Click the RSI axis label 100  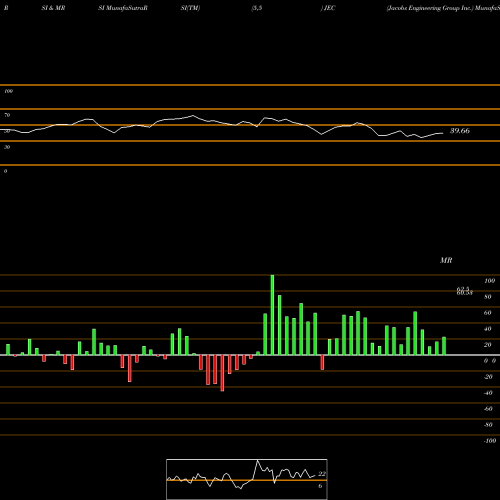click(8, 91)
